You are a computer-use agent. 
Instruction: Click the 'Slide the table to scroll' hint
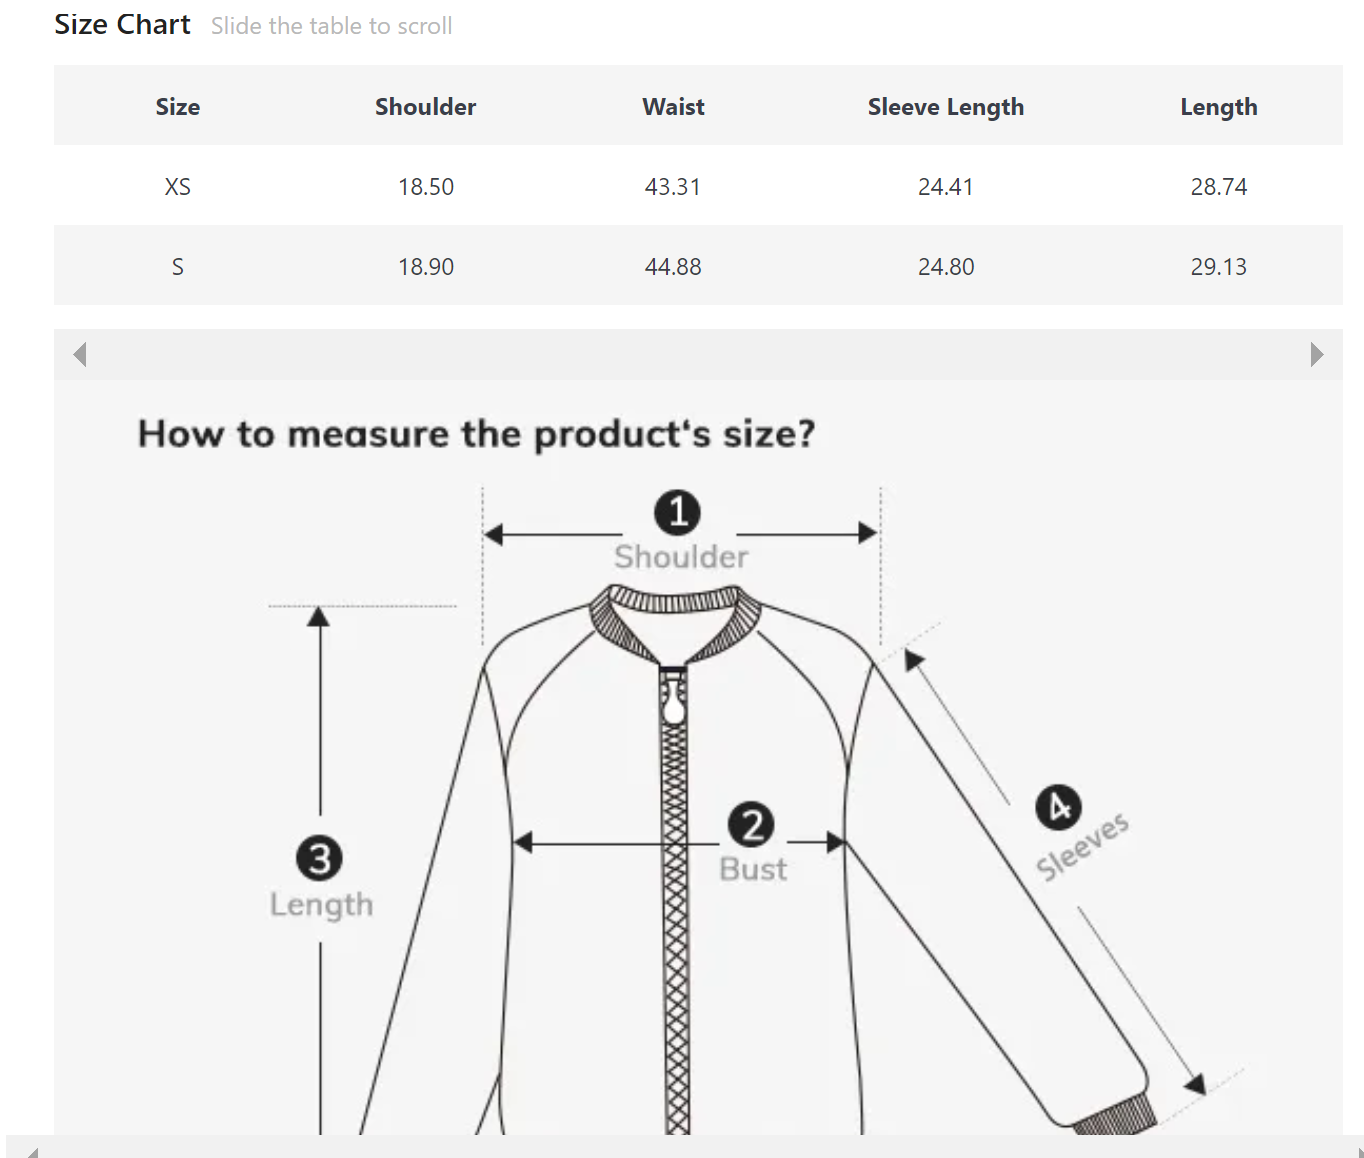[x=331, y=26]
